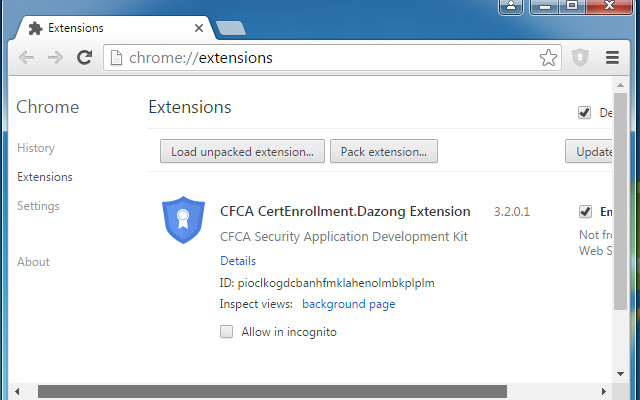Open About from the sidebar
The height and width of the screenshot is (400, 640).
pyautogui.click(x=33, y=262)
